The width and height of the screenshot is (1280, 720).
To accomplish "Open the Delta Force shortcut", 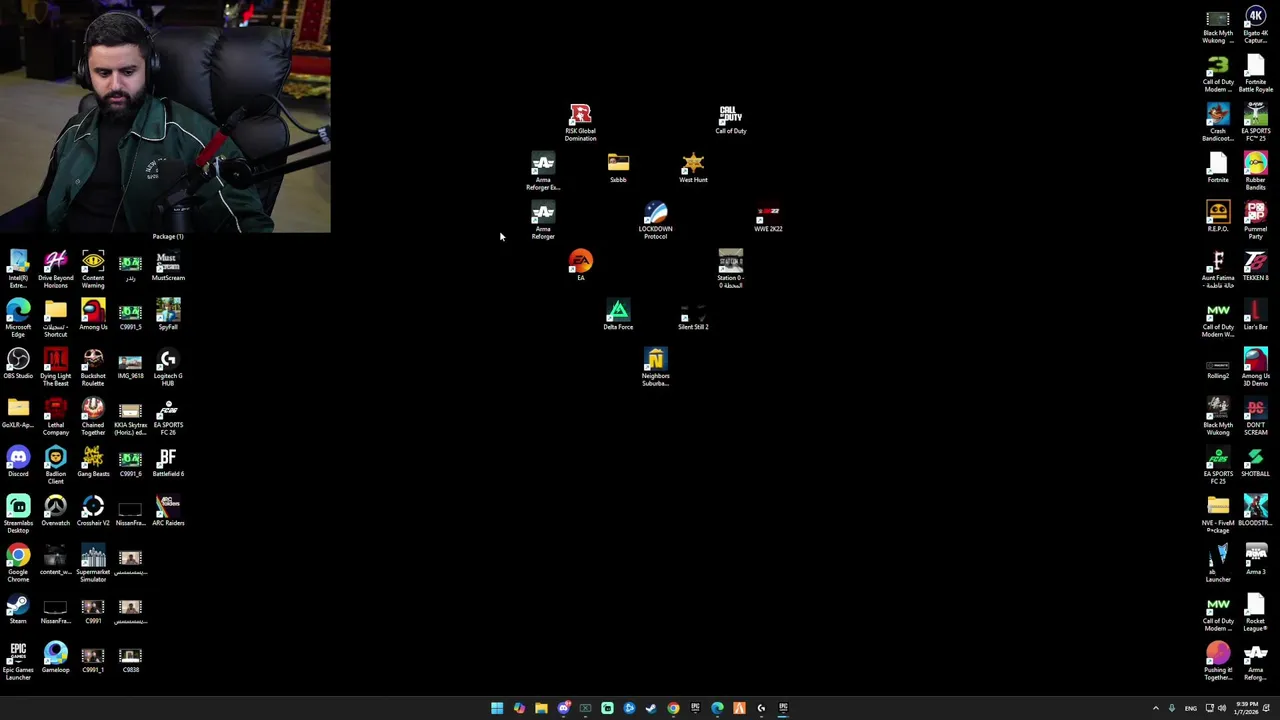I will [618, 315].
